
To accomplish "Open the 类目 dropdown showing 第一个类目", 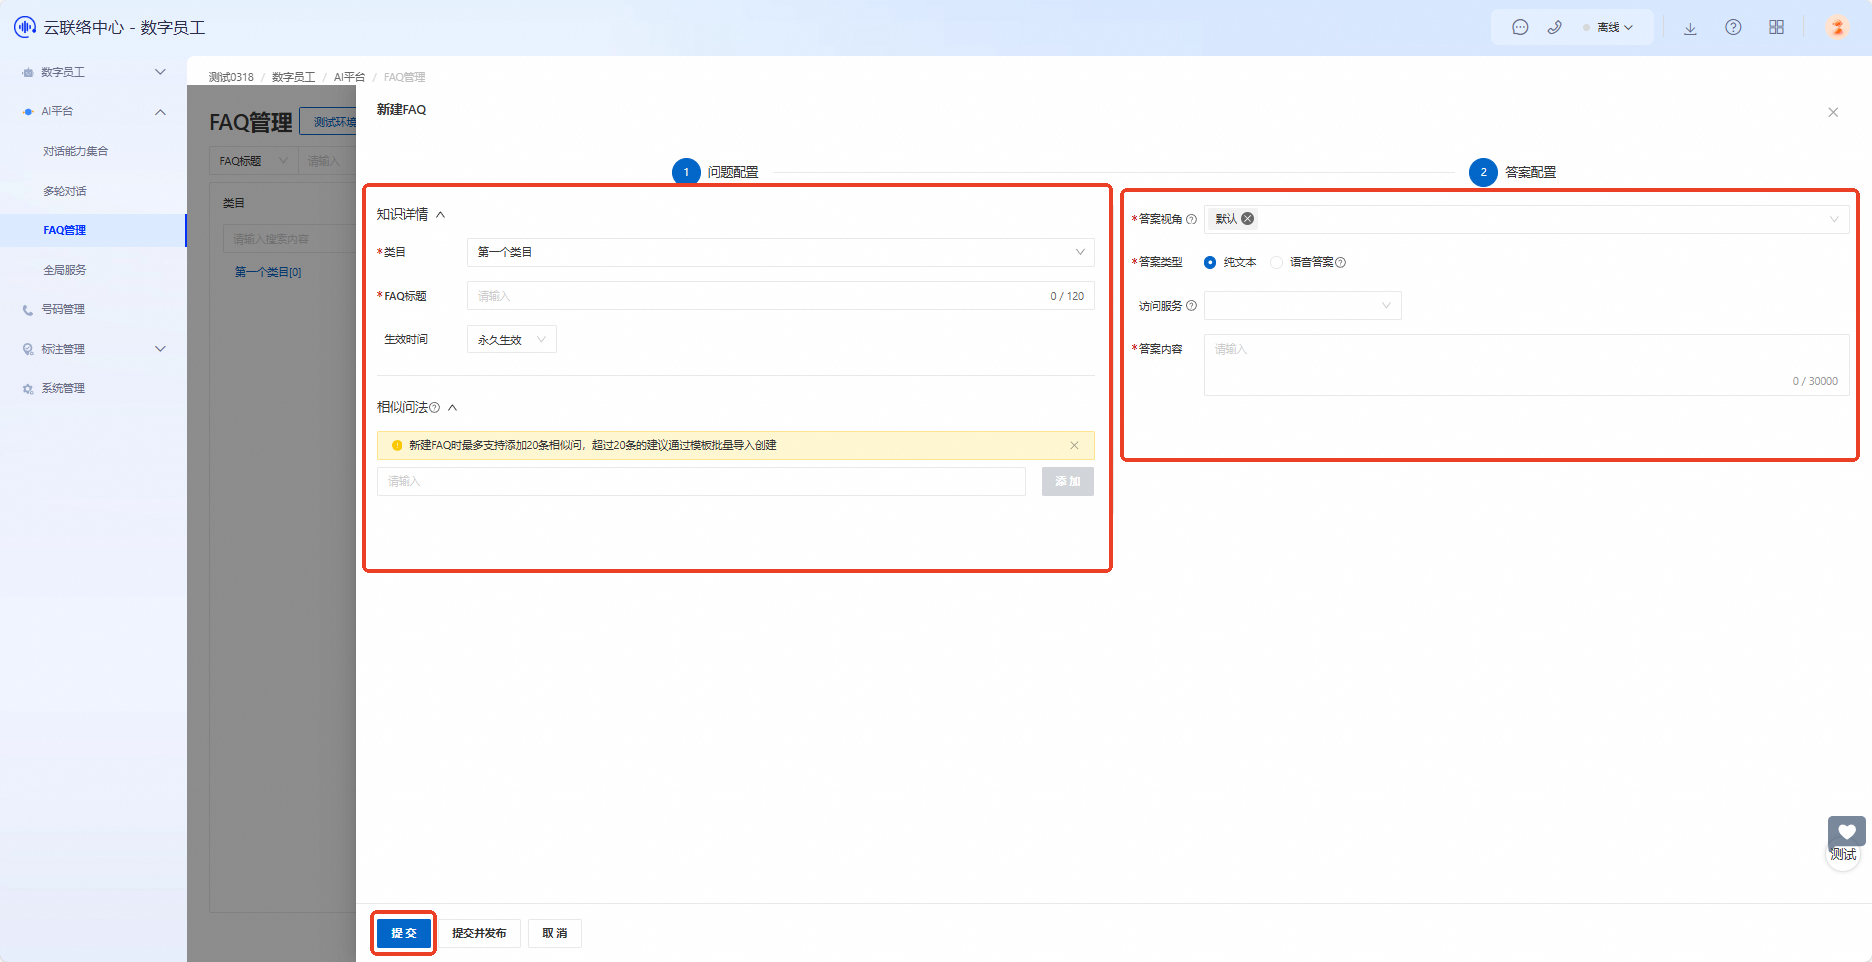I will pos(780,252).
